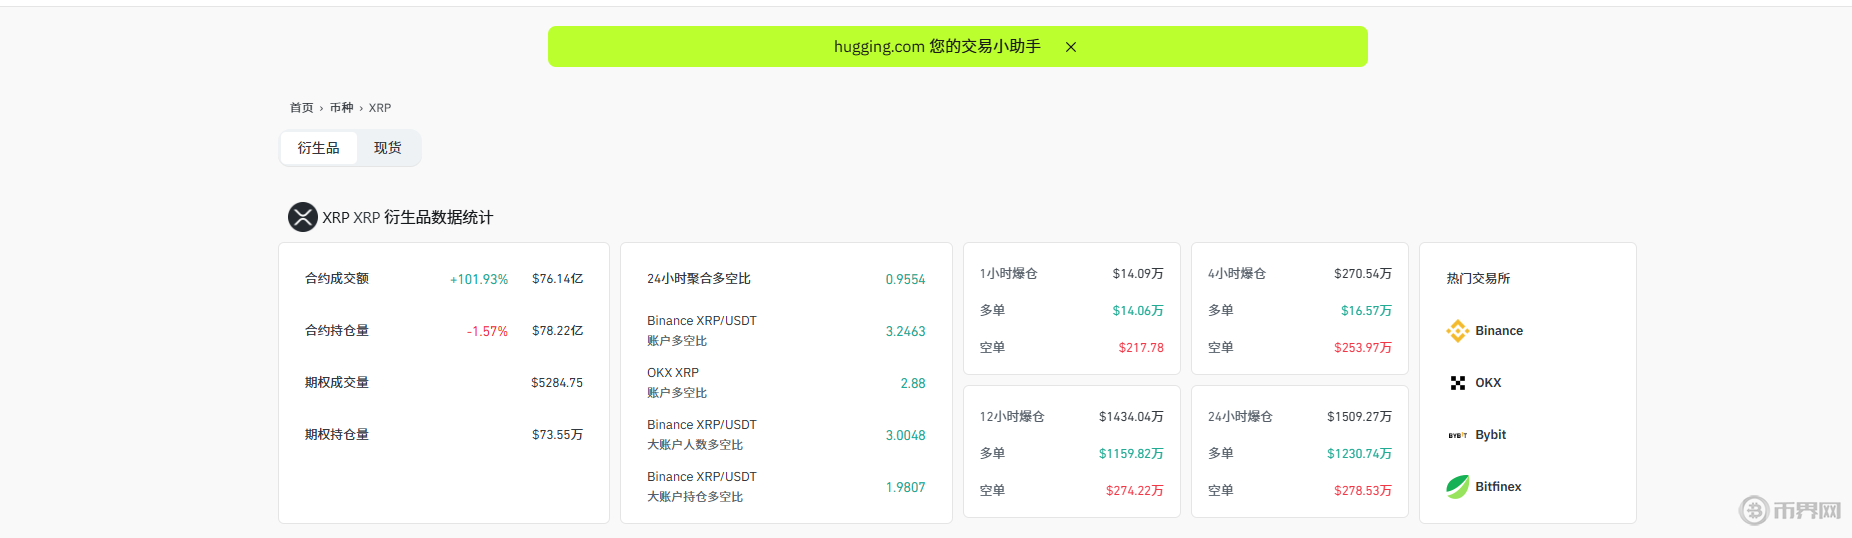Click the 合约成交额 value $76.14亿
This screenshot has height=538, width=1852.
(557, 279)
